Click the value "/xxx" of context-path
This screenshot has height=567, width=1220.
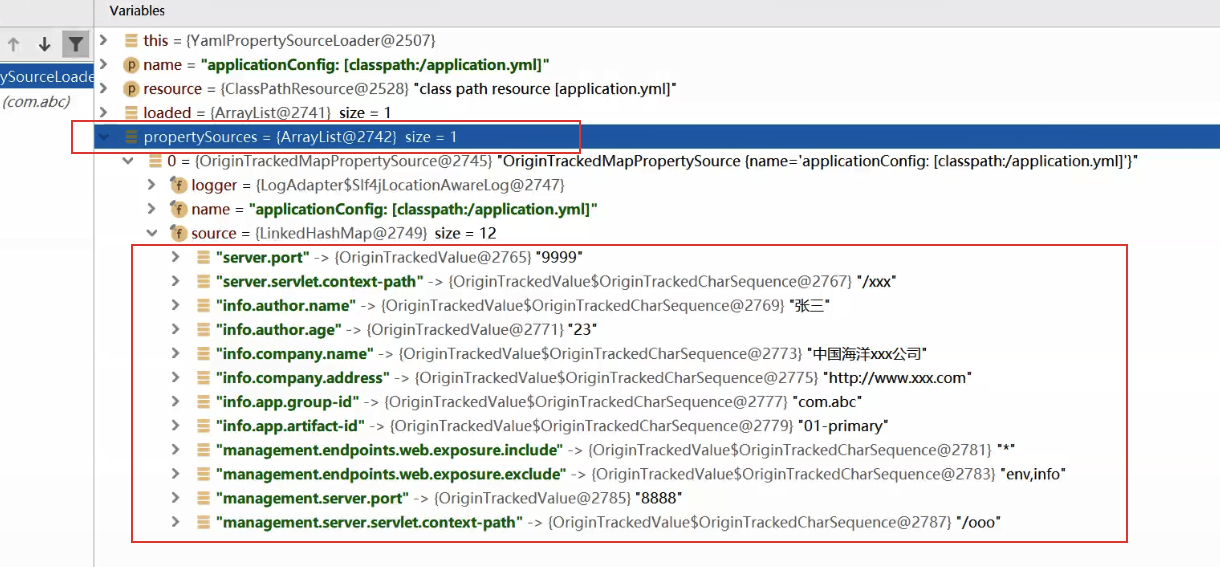875,281
